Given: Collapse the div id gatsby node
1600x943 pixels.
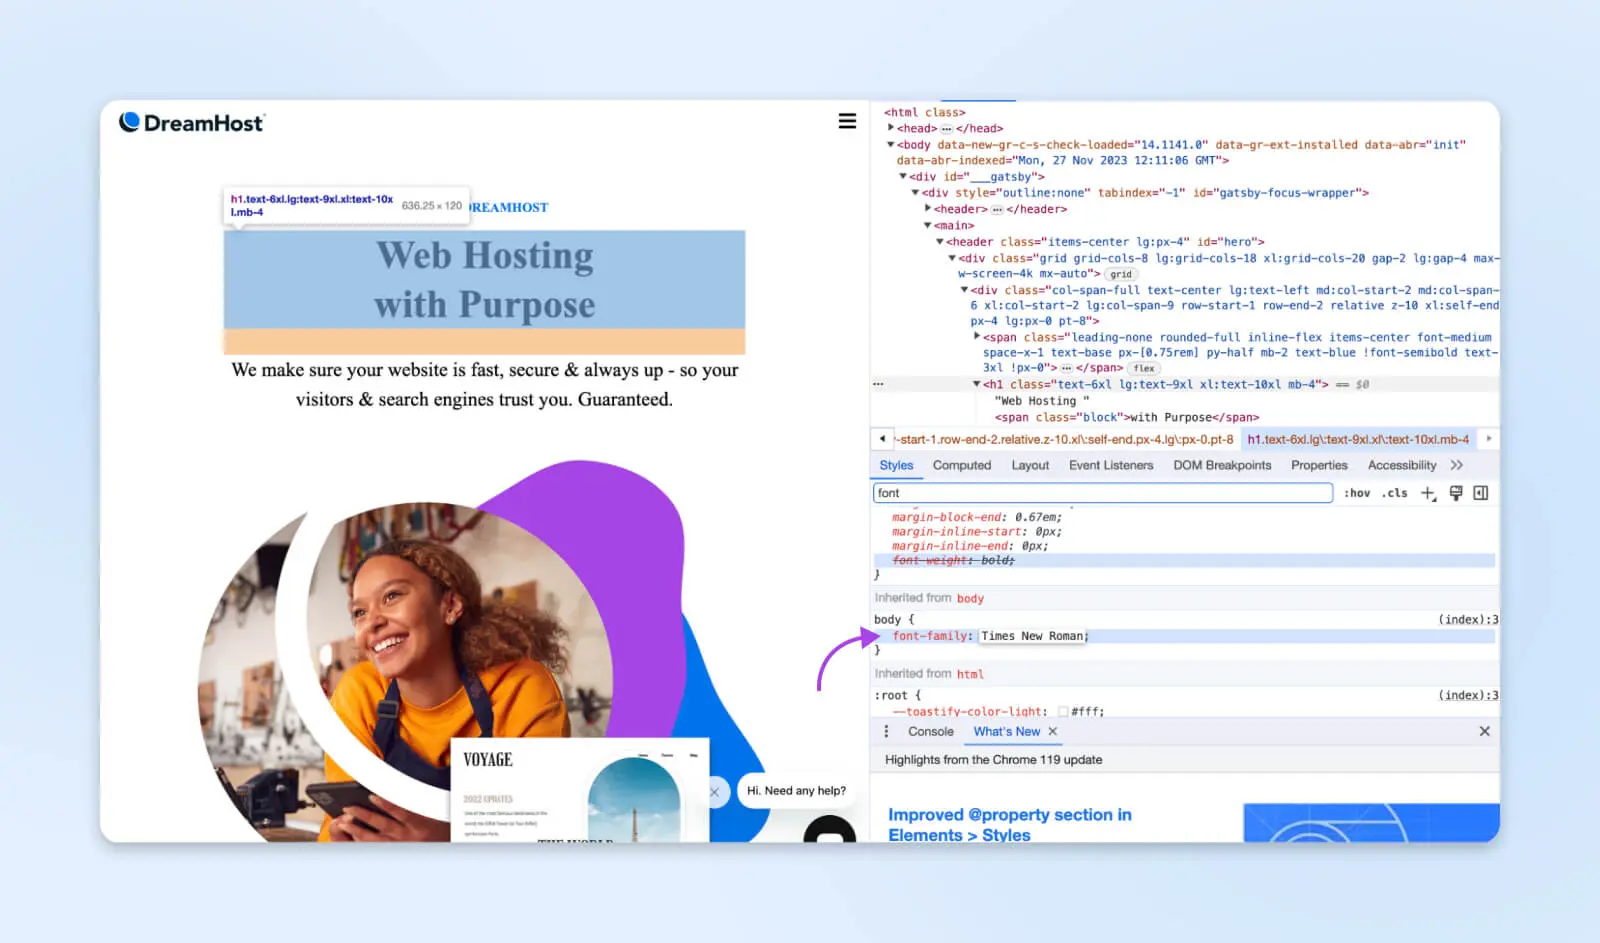Looking at the screenshot, I should pos(903,176).
